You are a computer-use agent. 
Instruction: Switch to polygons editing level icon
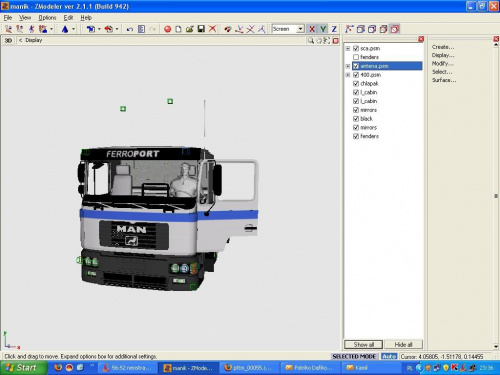[31, 29]
